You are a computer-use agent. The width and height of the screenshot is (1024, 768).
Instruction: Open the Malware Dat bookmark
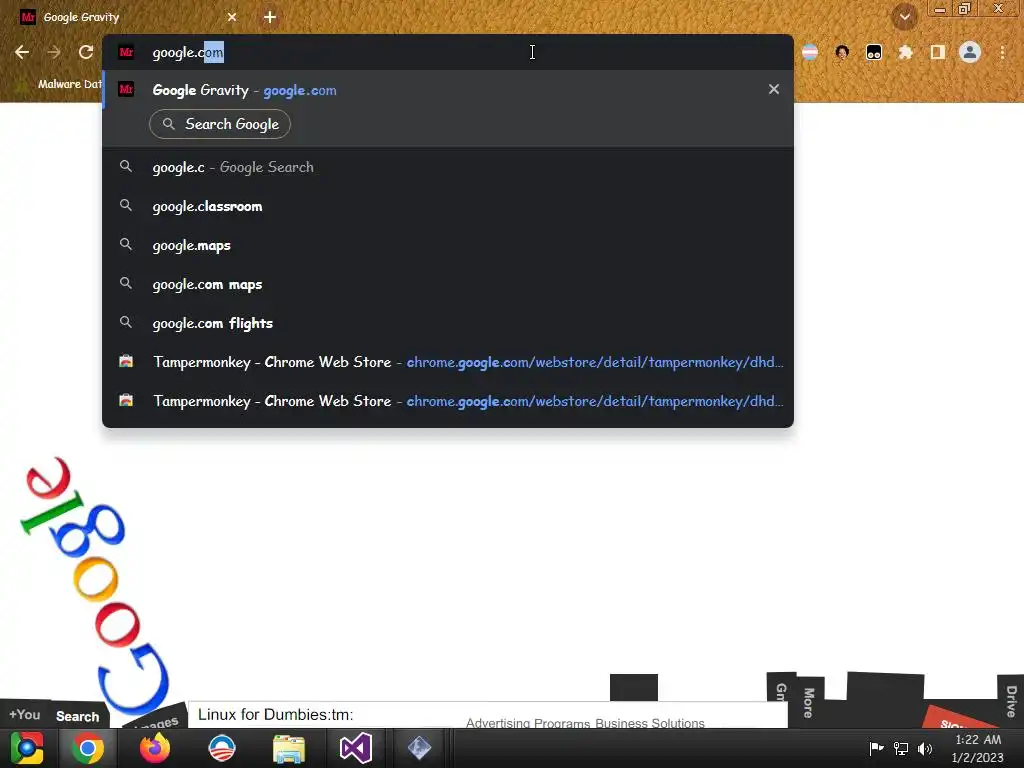[x=59, y=84]
